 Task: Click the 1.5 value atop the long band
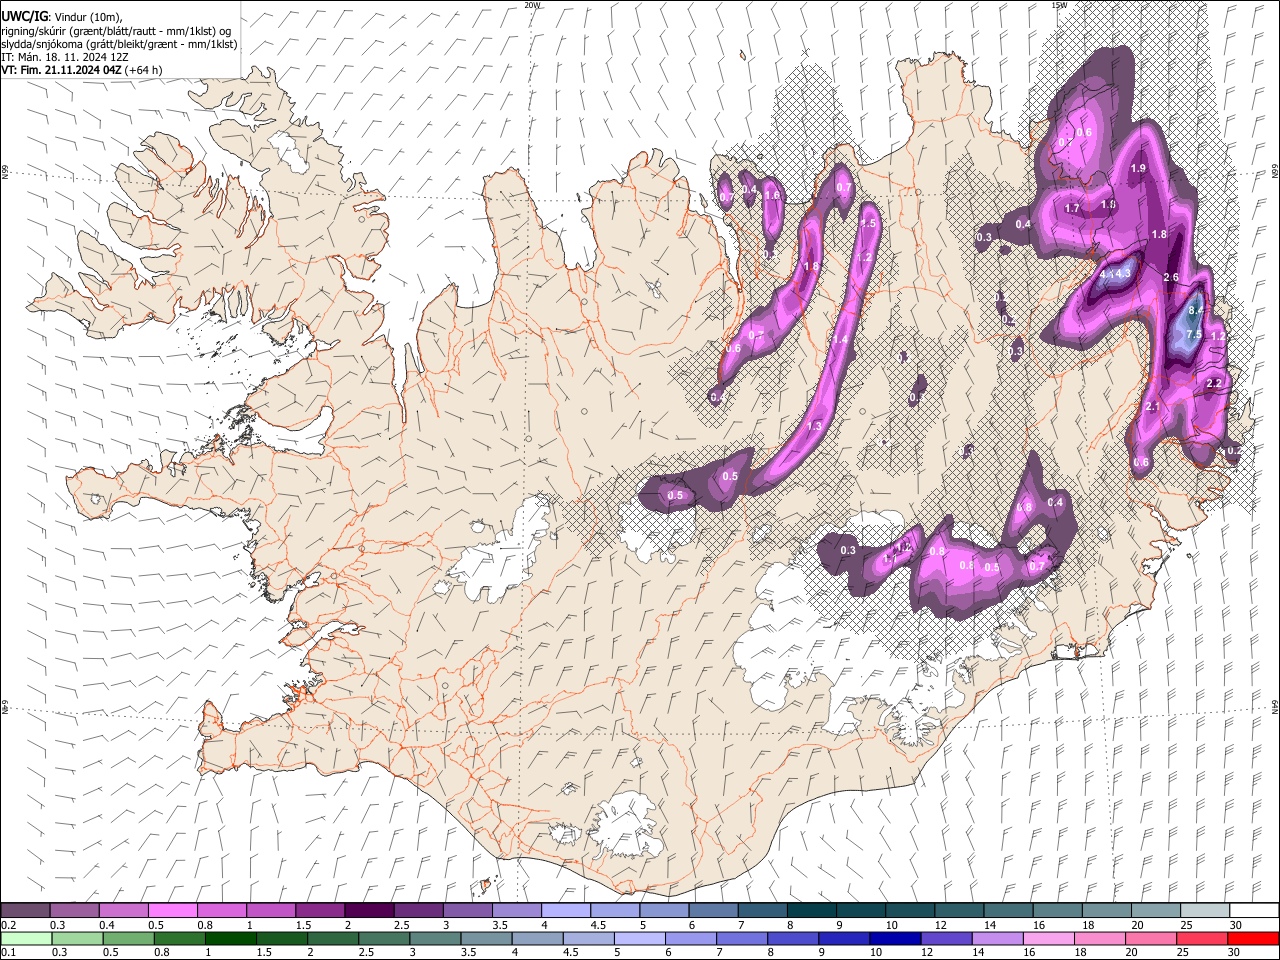pyautogui.click(x=868, y=224)
